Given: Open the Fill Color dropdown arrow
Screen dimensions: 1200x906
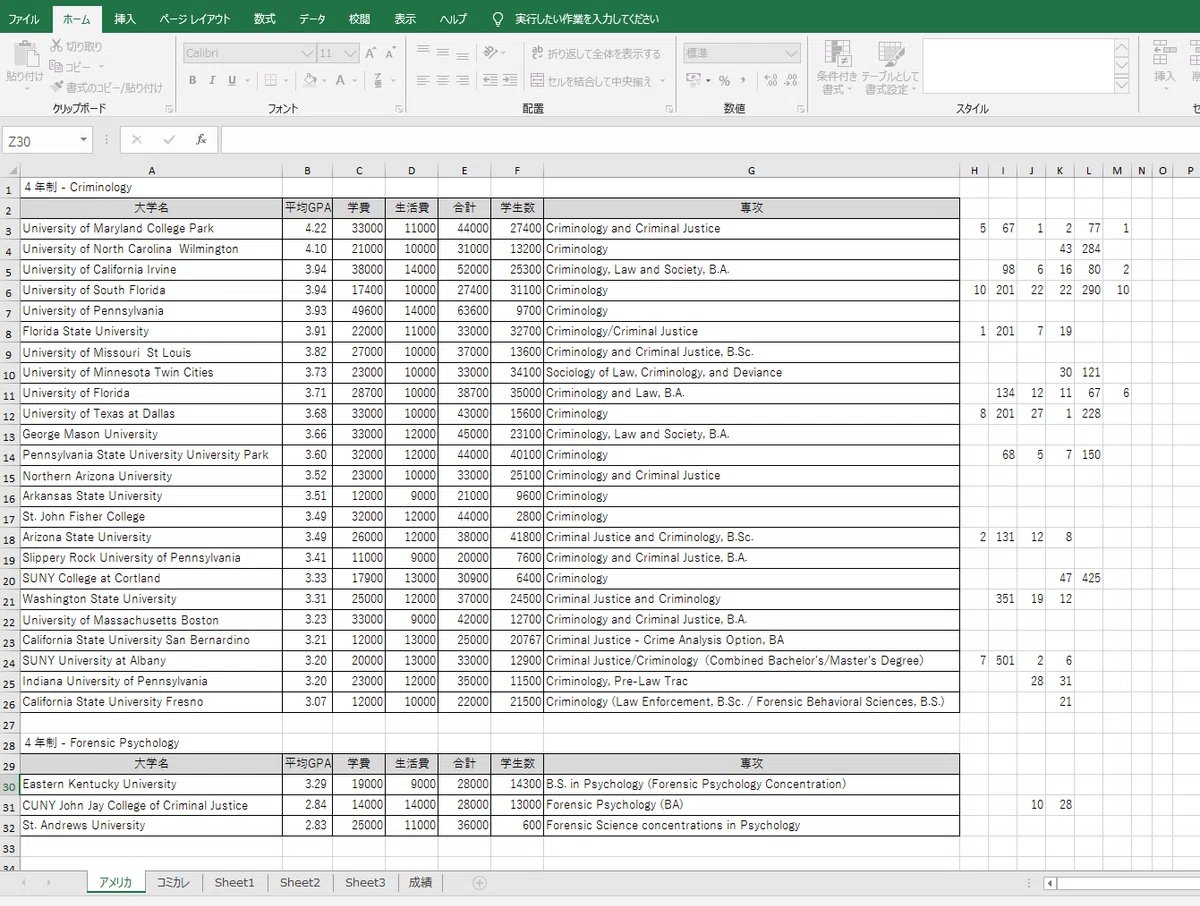Looking at the screenshot, I should (x=325, y=81).
